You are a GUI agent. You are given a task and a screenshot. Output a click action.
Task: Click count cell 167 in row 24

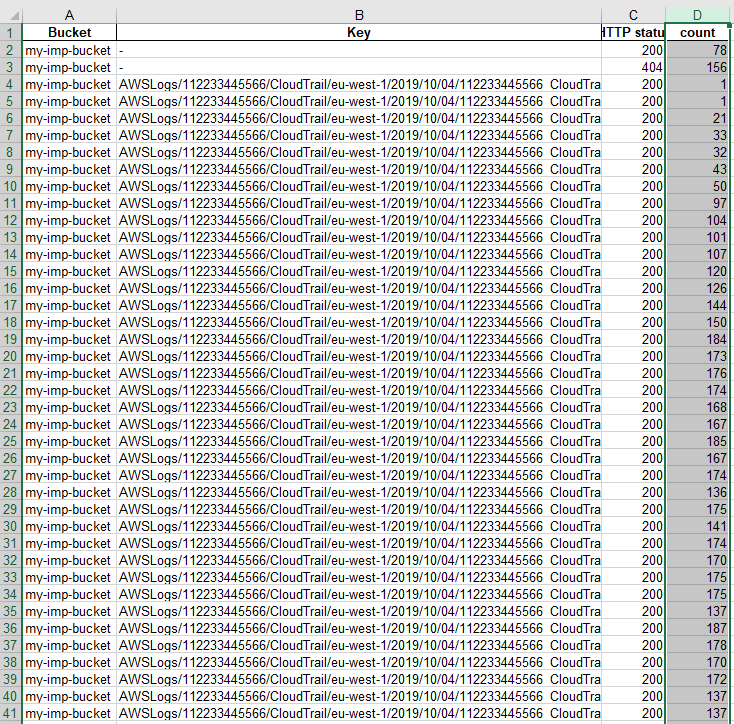pos(697,424)
